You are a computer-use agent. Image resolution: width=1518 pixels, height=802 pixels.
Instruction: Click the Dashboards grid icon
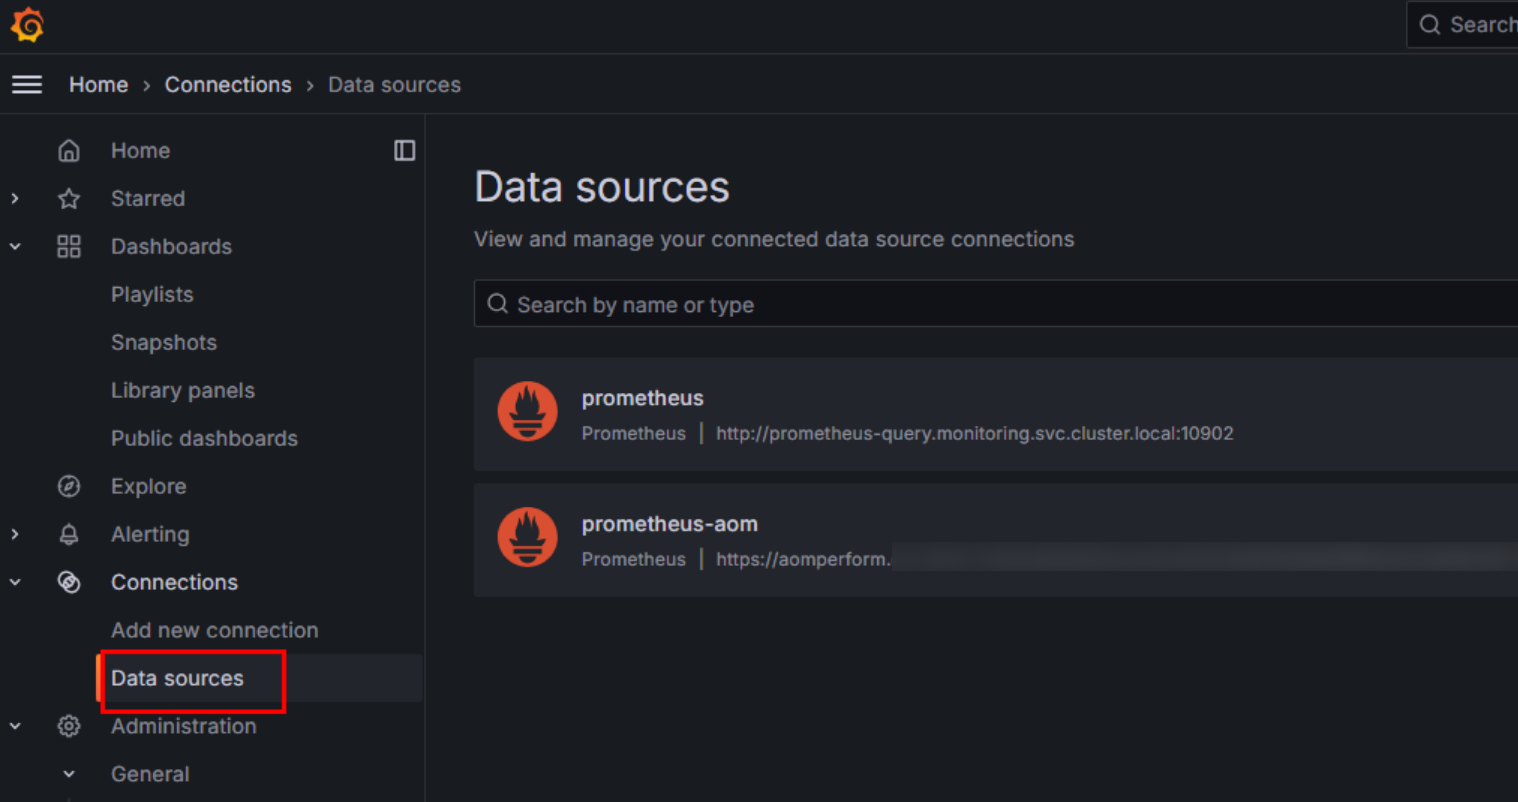(69, 247)
